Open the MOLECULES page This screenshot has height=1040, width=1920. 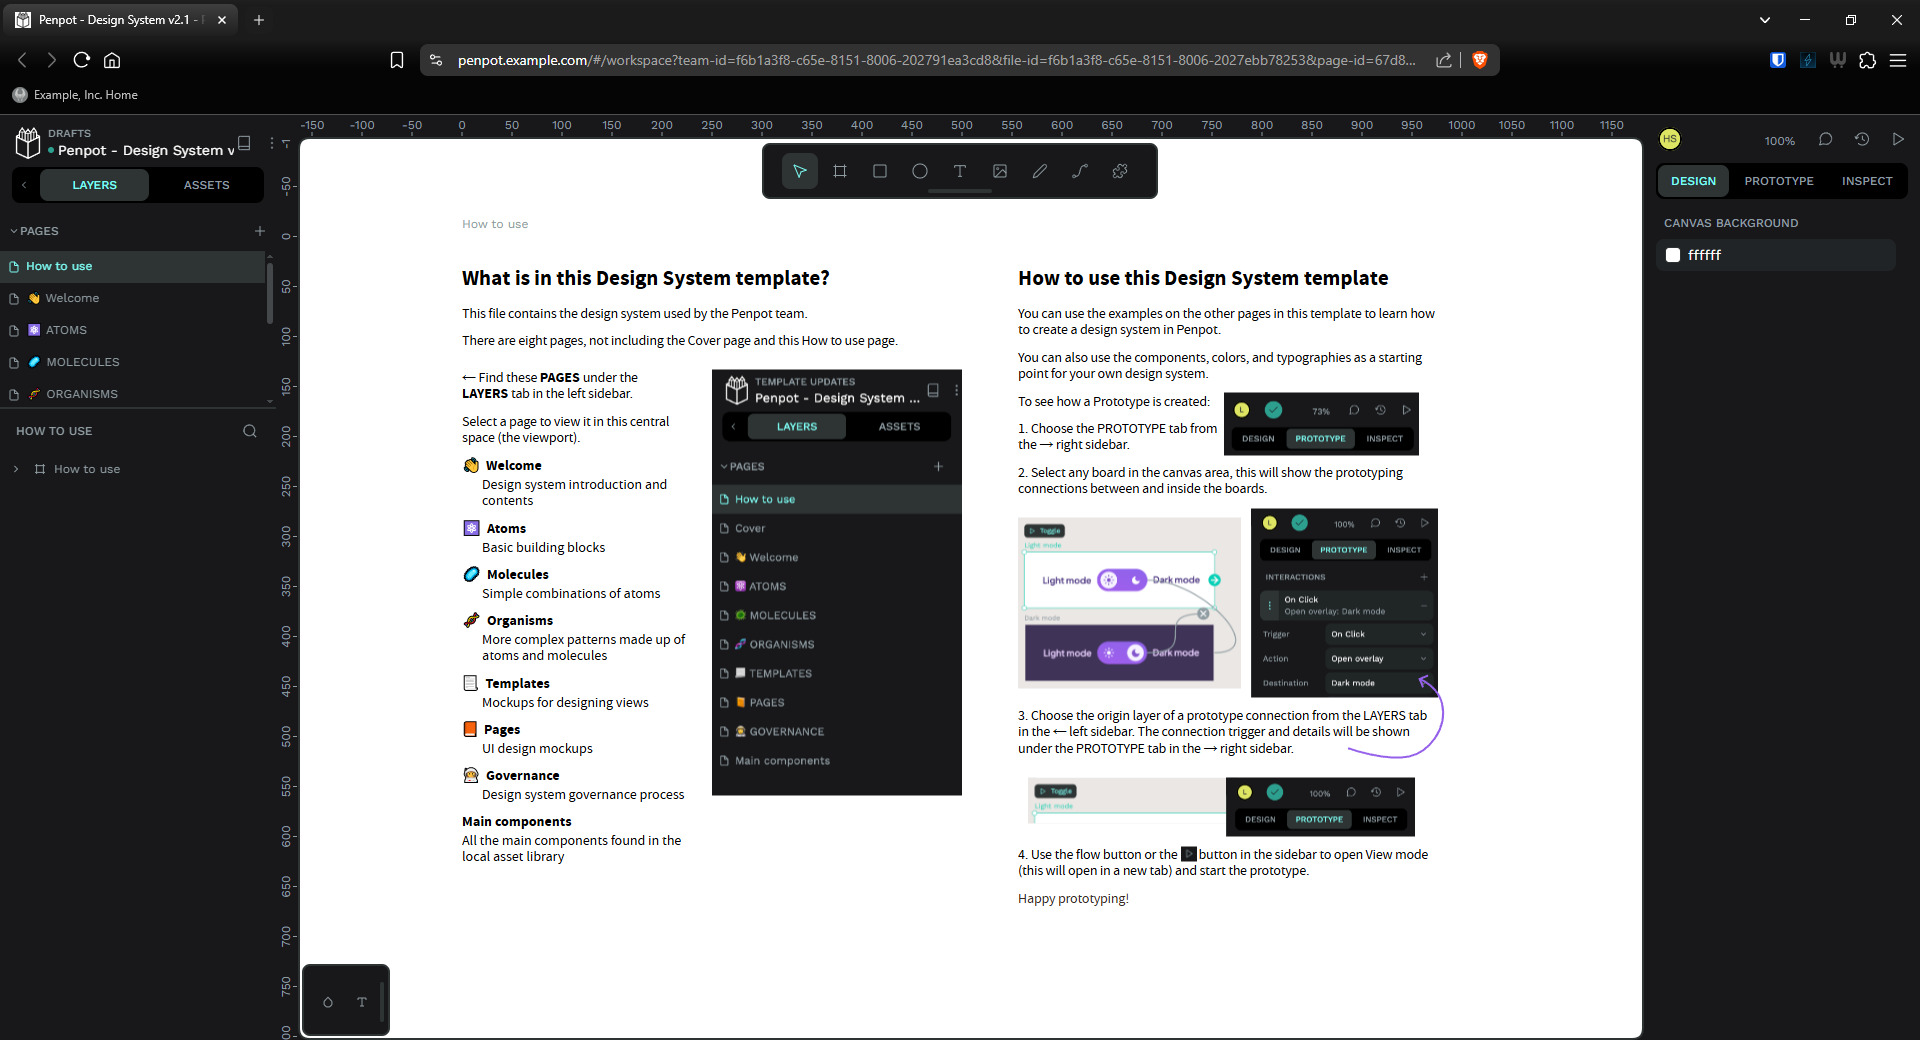click(82, 362)
